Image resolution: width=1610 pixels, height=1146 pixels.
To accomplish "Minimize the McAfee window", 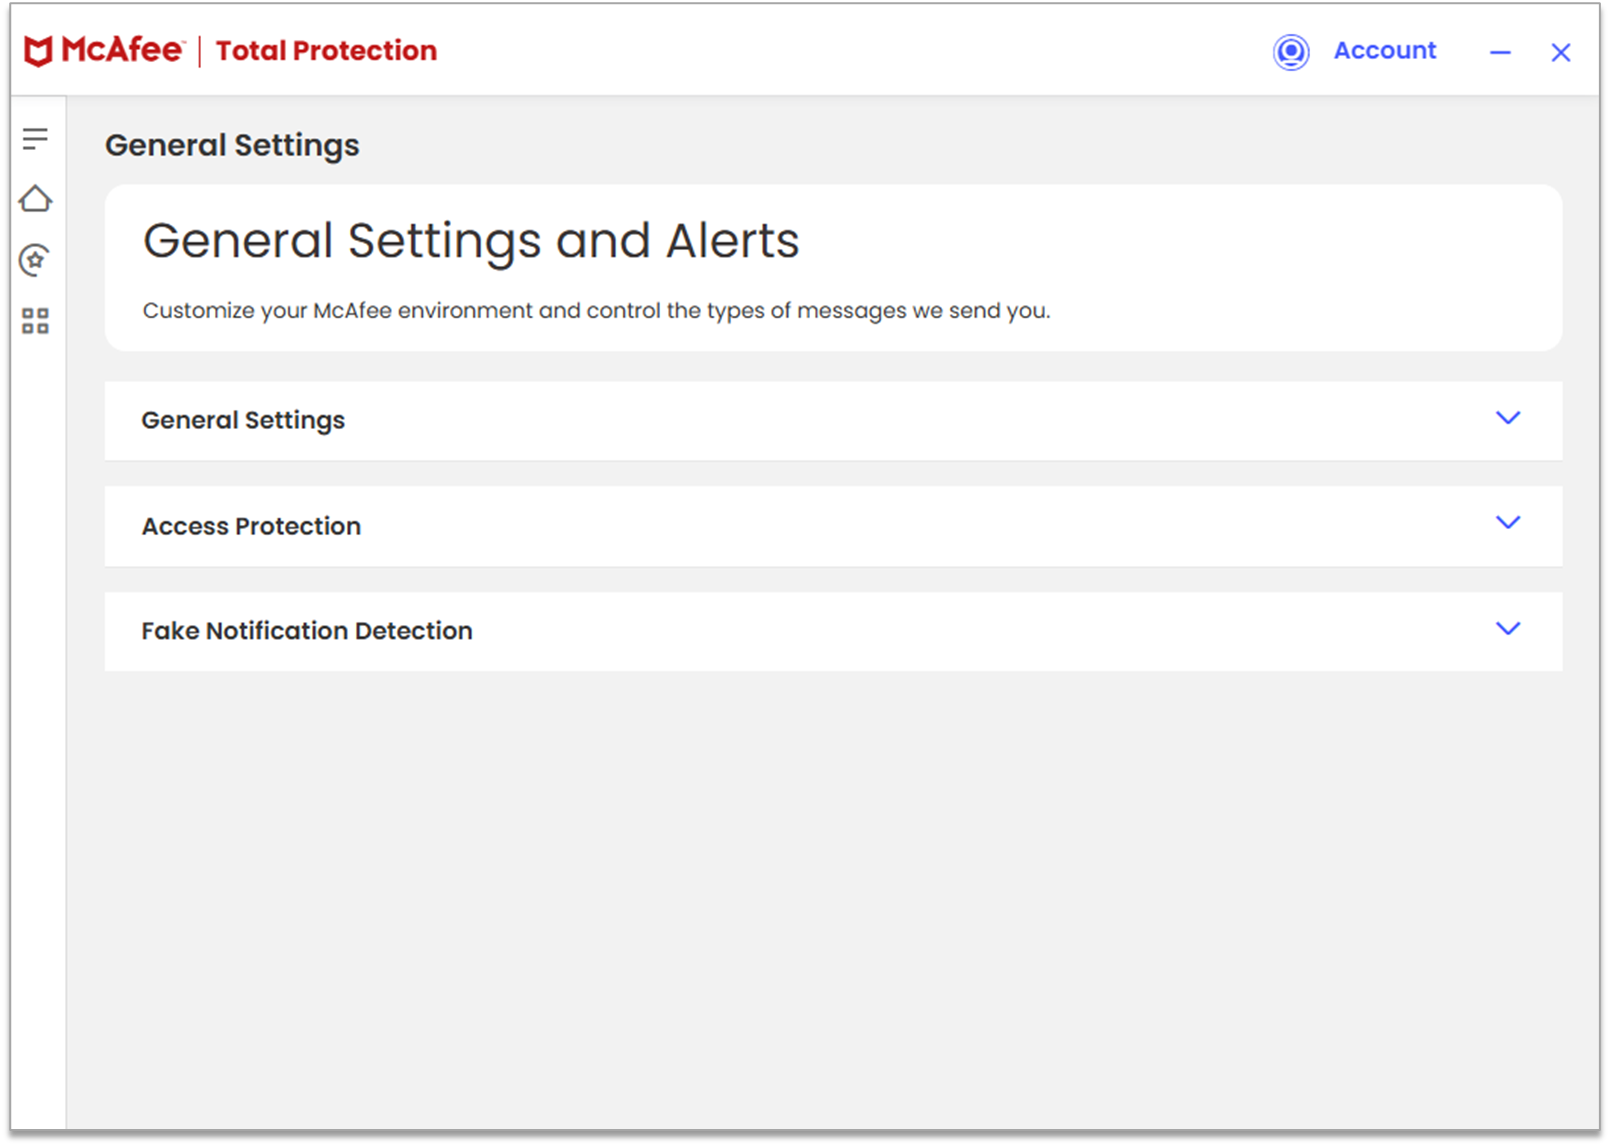I will click(x=1500, y=53).
